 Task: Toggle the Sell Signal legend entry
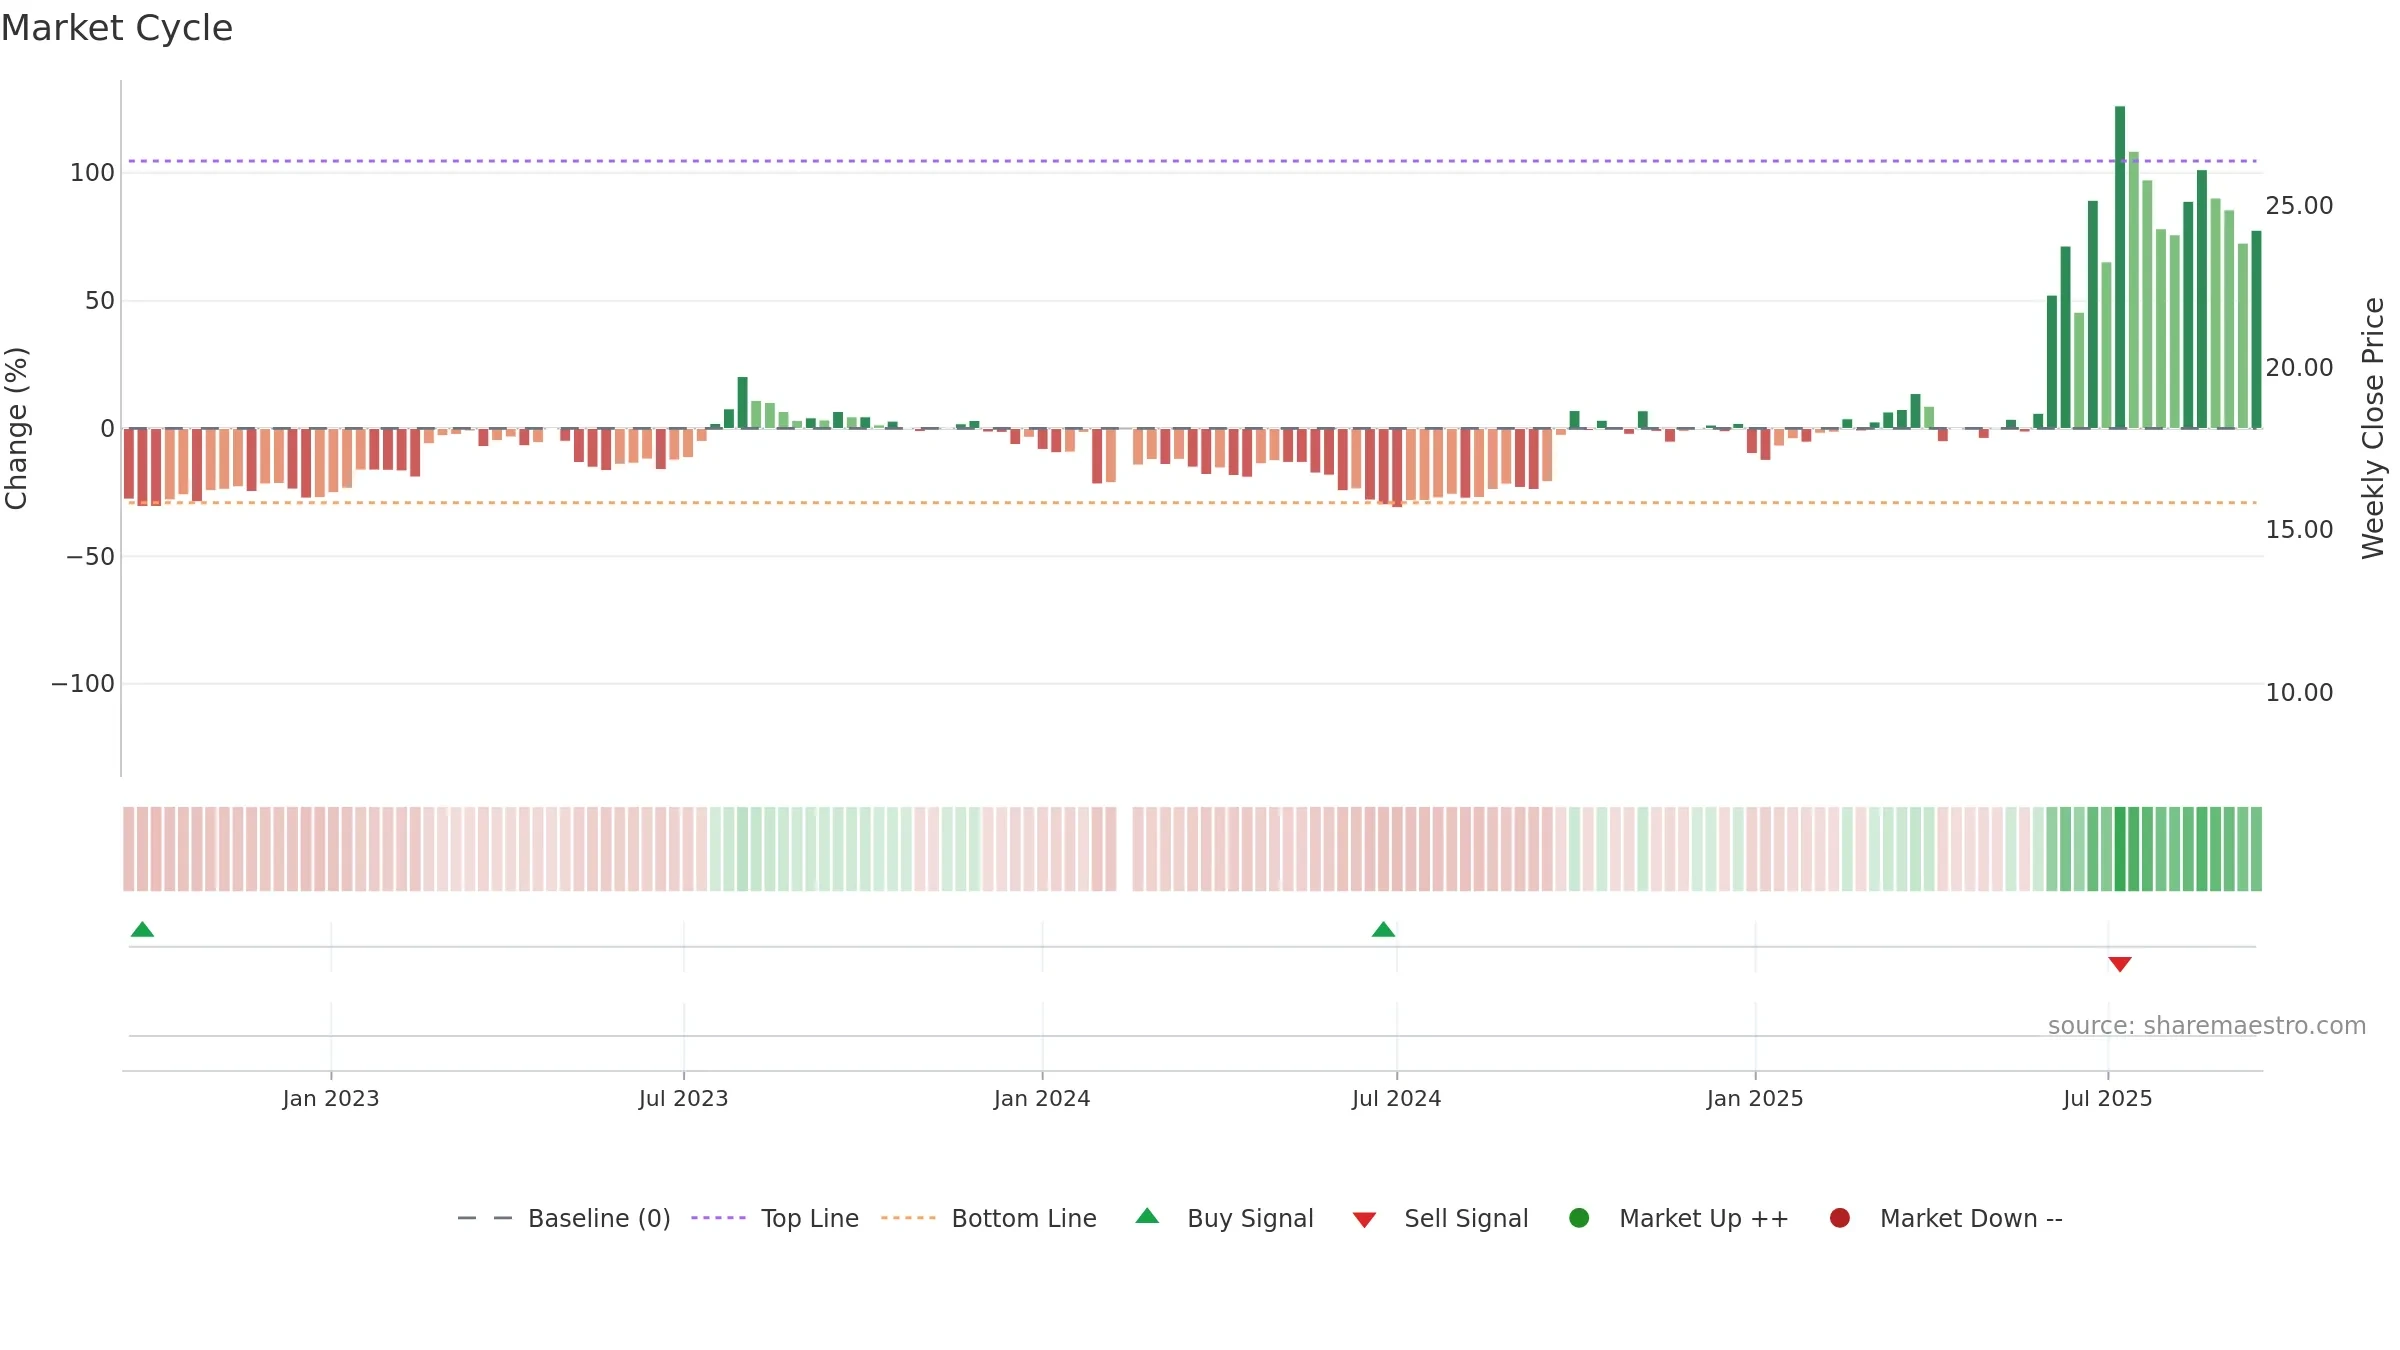tap(1440, 1218)
